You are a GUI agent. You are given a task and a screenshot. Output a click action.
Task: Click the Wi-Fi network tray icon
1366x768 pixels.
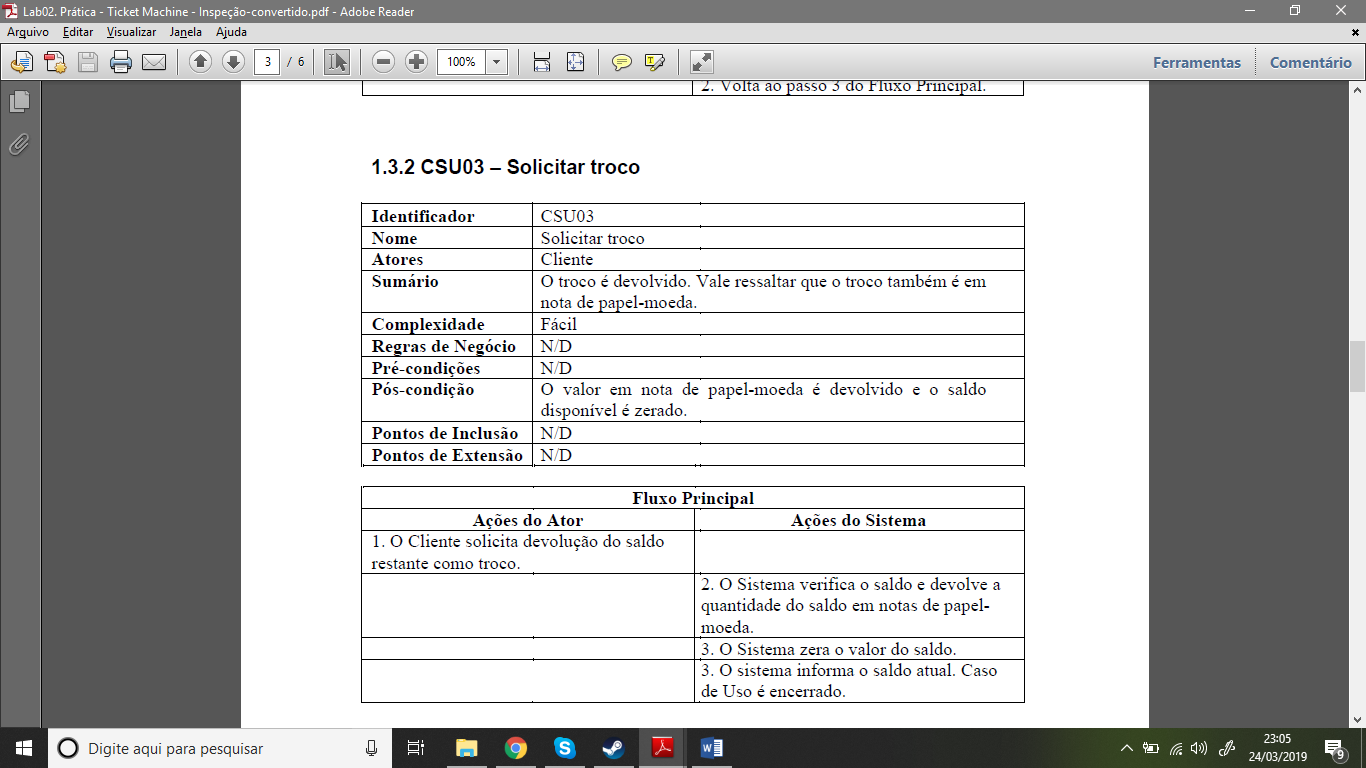tap(1176, 748)
